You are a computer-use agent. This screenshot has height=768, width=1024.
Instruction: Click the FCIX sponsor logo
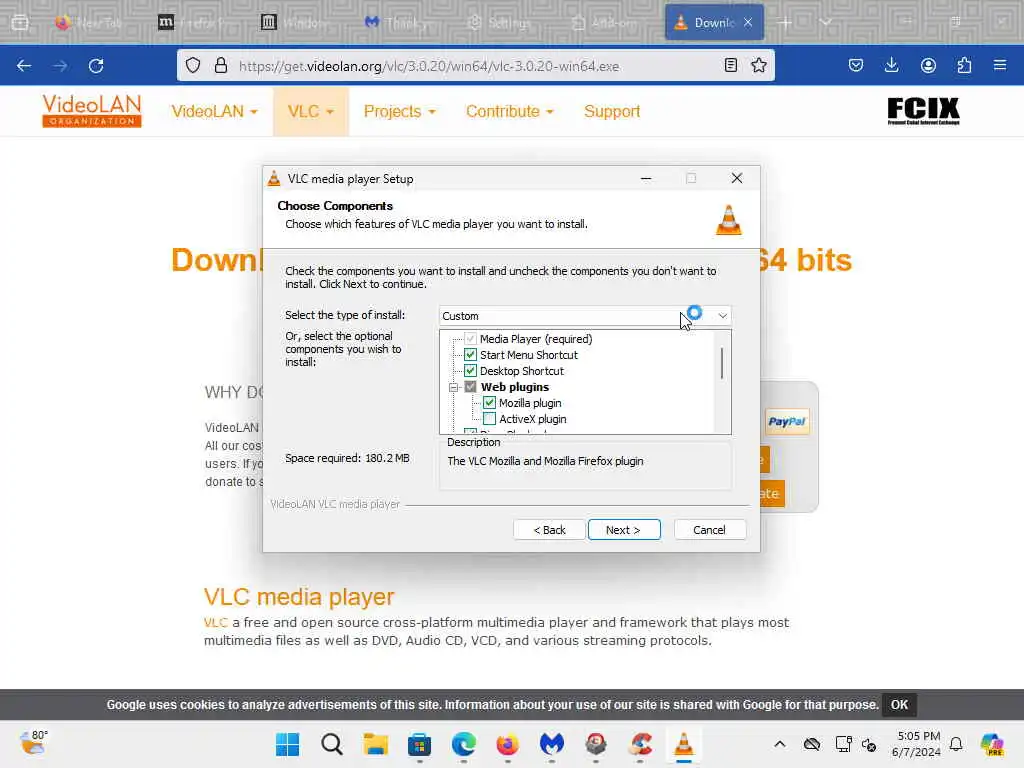923,111
